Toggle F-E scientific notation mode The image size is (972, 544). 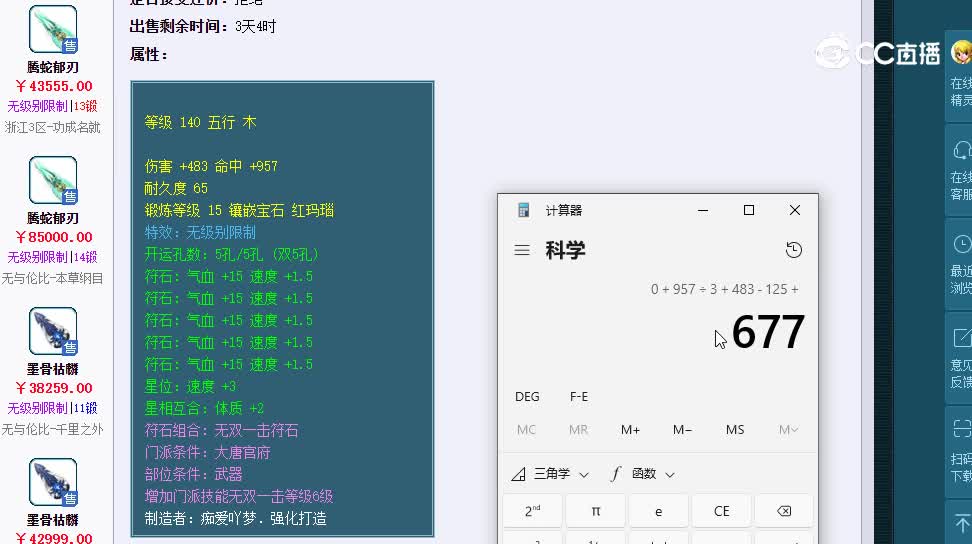[579, 397]
